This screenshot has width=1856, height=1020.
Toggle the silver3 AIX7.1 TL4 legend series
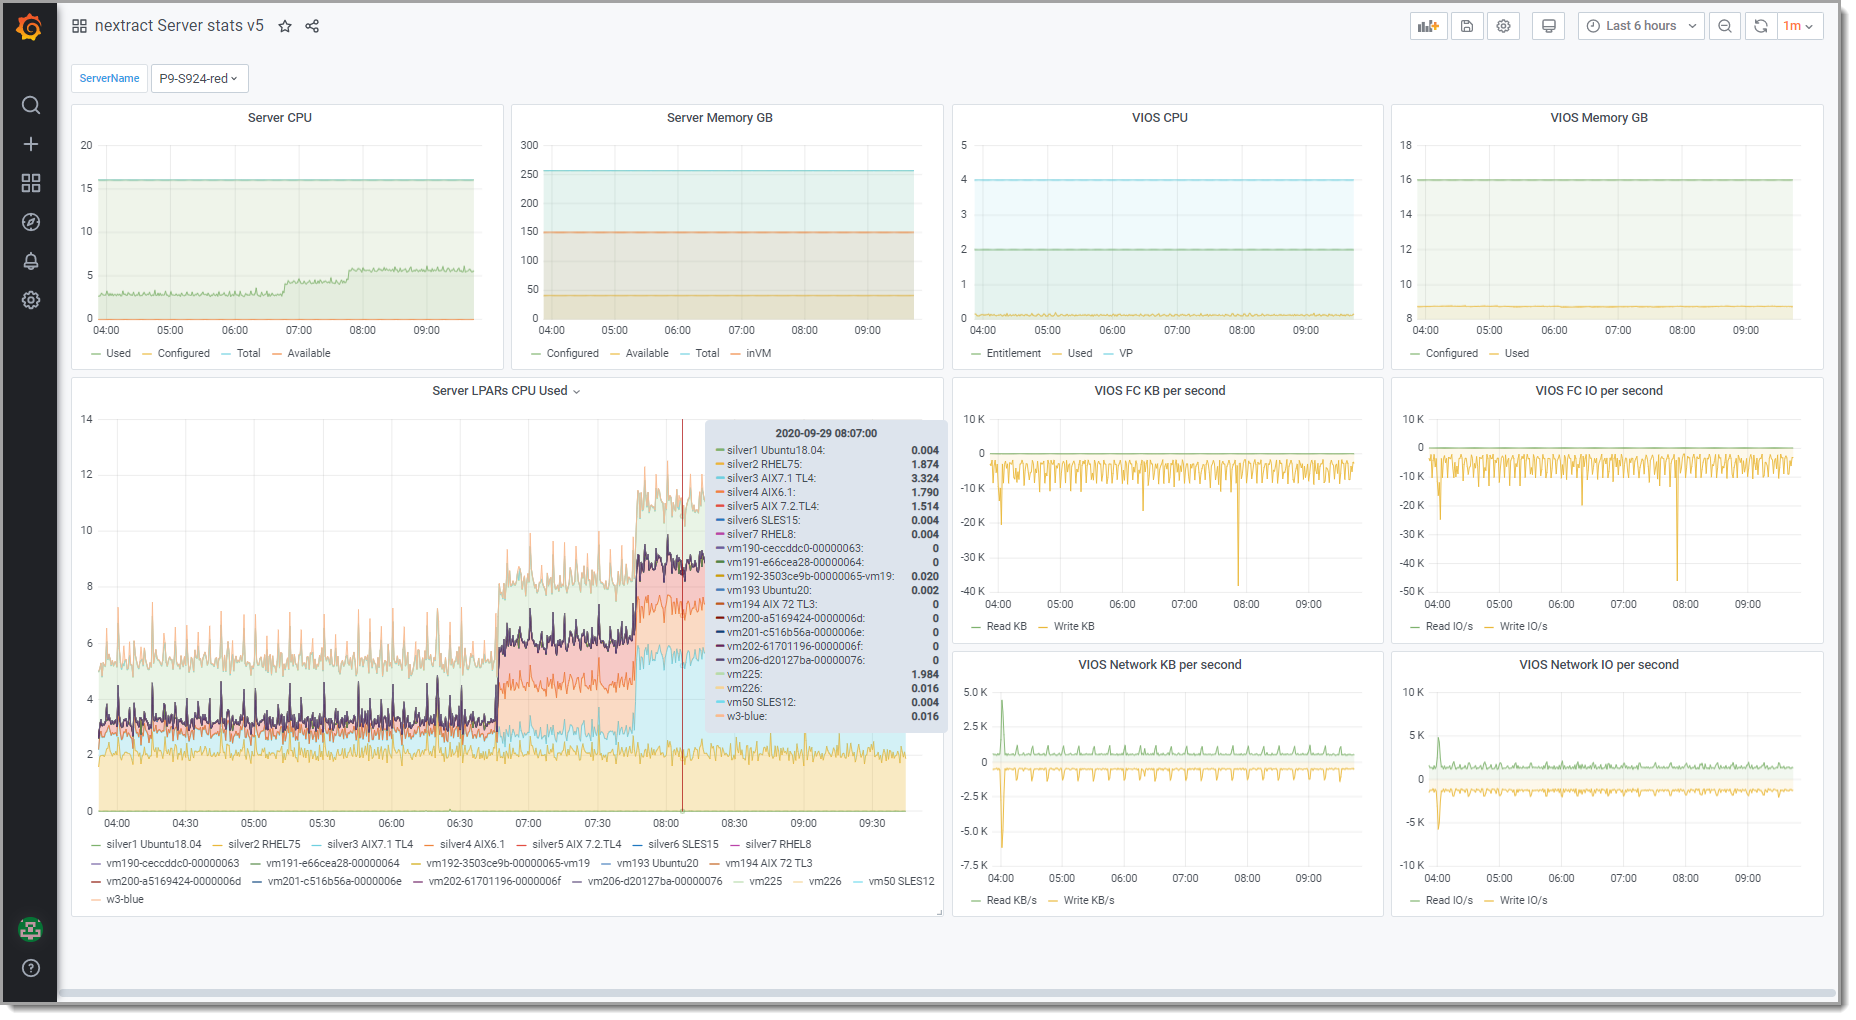point(369,844)
